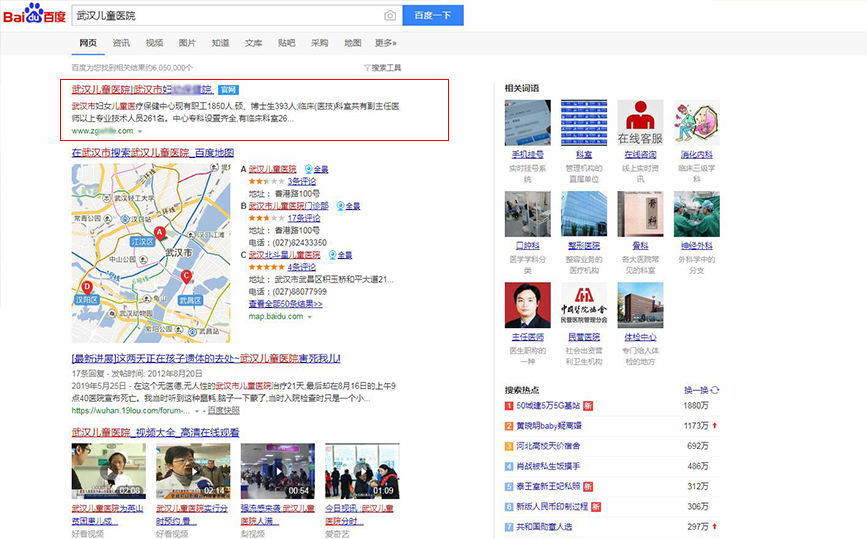The image size is (867, 539).
Task: Switch to 地图 tab
Action: (x=352, y=43)
